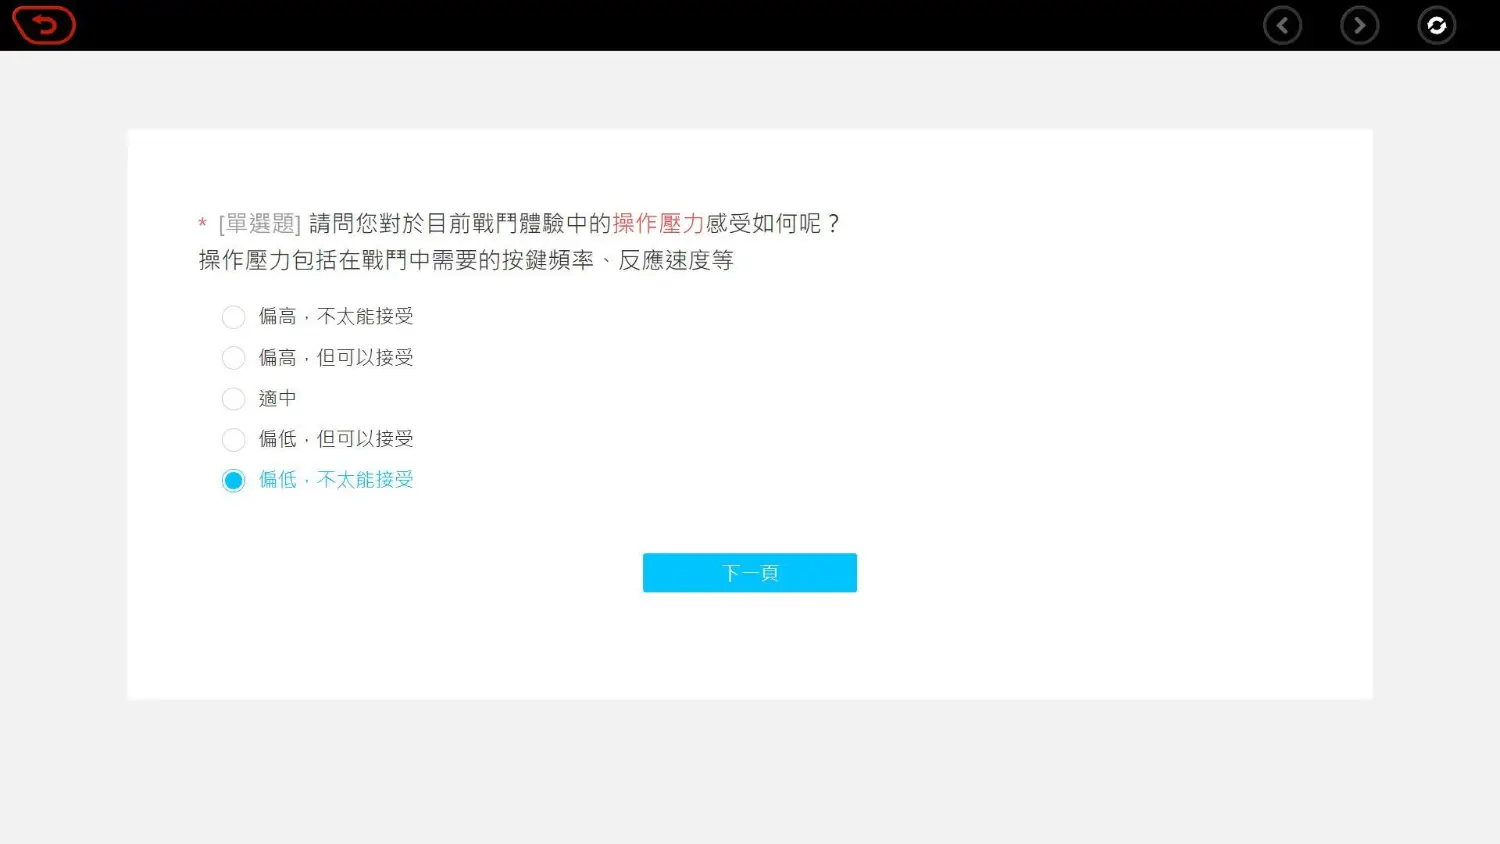The height and width of the screenshot is (844, 1500).
Task: Go back with the left chevron icon
Action: coord(1282,26)
